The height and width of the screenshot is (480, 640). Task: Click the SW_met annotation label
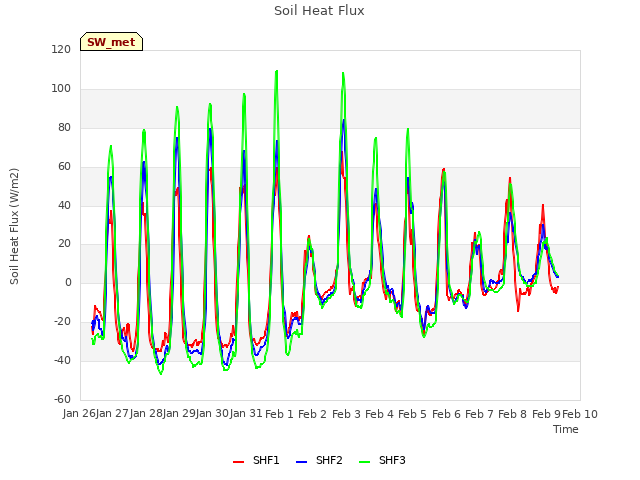coord(111,42)
